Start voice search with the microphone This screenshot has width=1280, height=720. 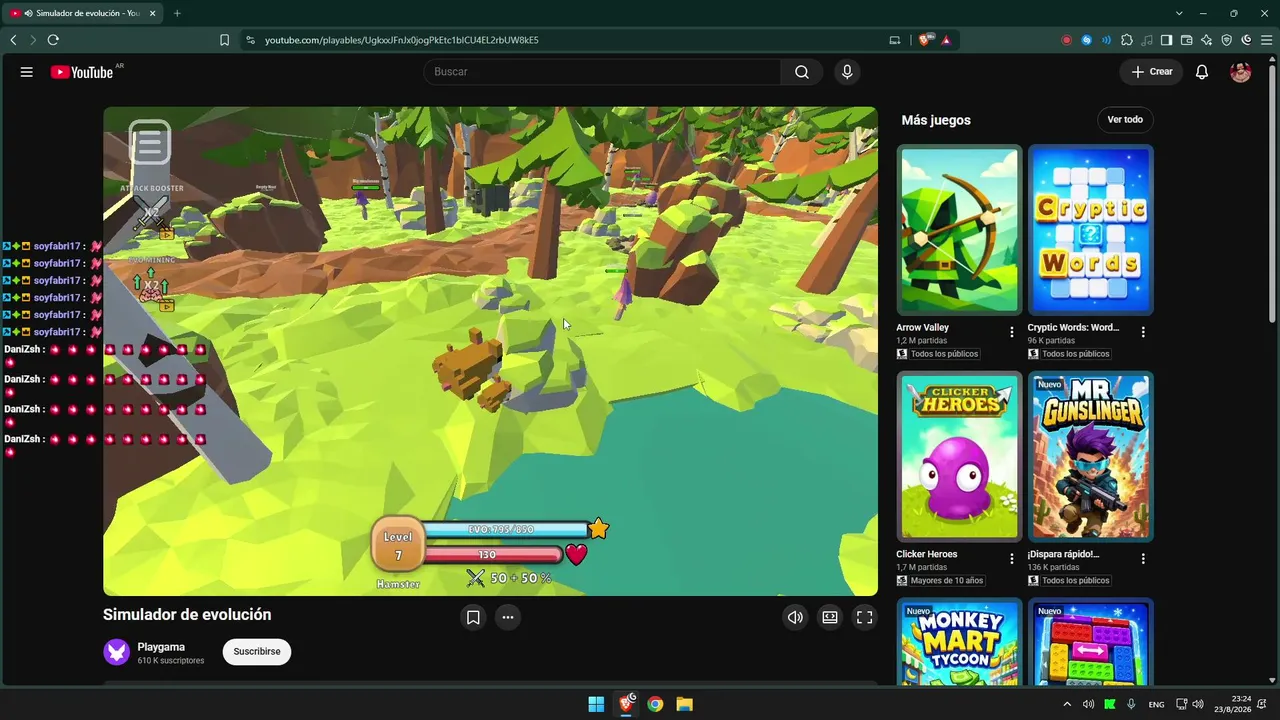click(x=847, y=72)
